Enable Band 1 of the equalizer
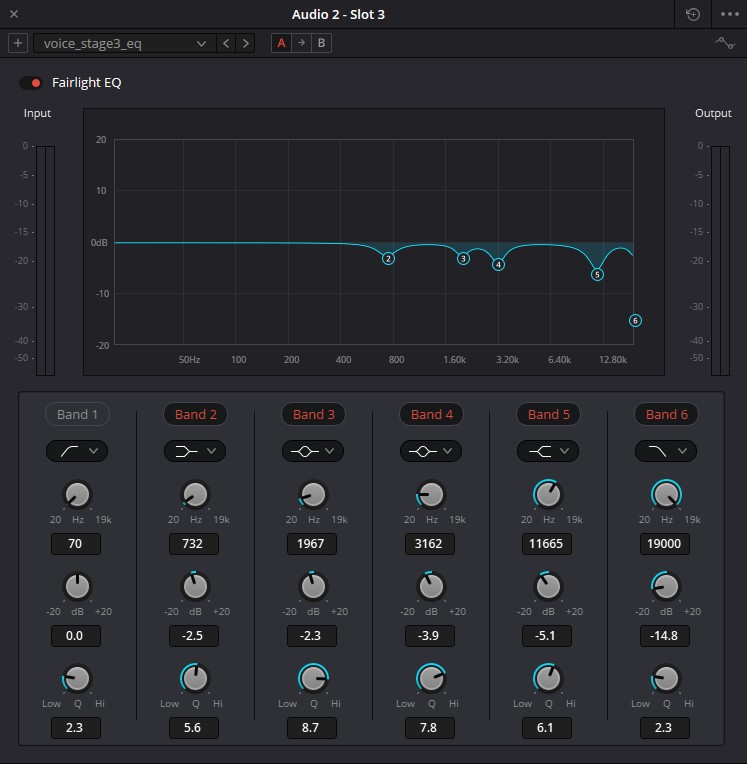The width and height of the screenshot is (747, 764). pyautogui.click(x=77, y=414)
